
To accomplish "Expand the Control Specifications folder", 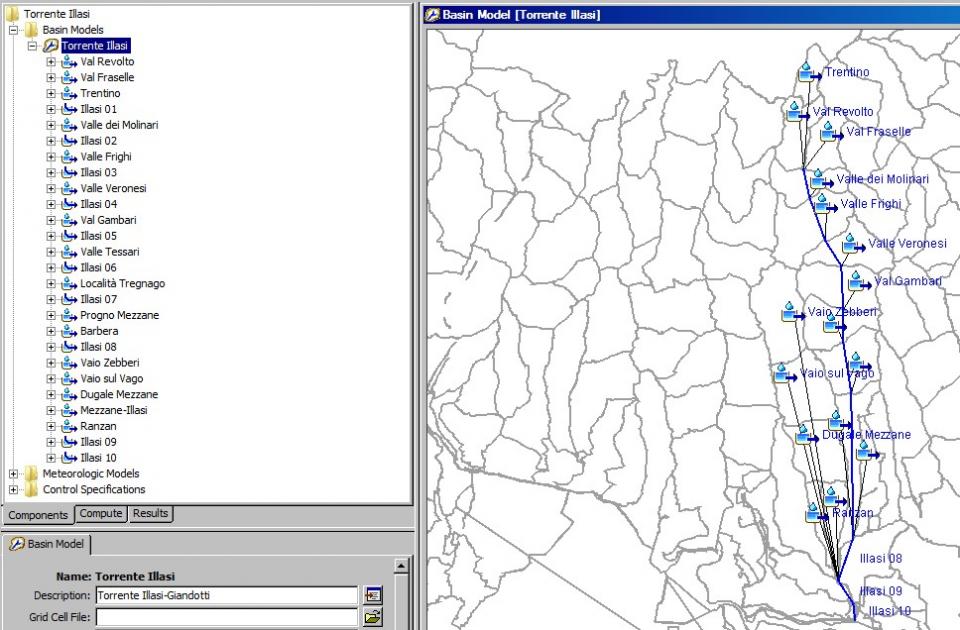I will pyautogui.click(x=14, y=490).
